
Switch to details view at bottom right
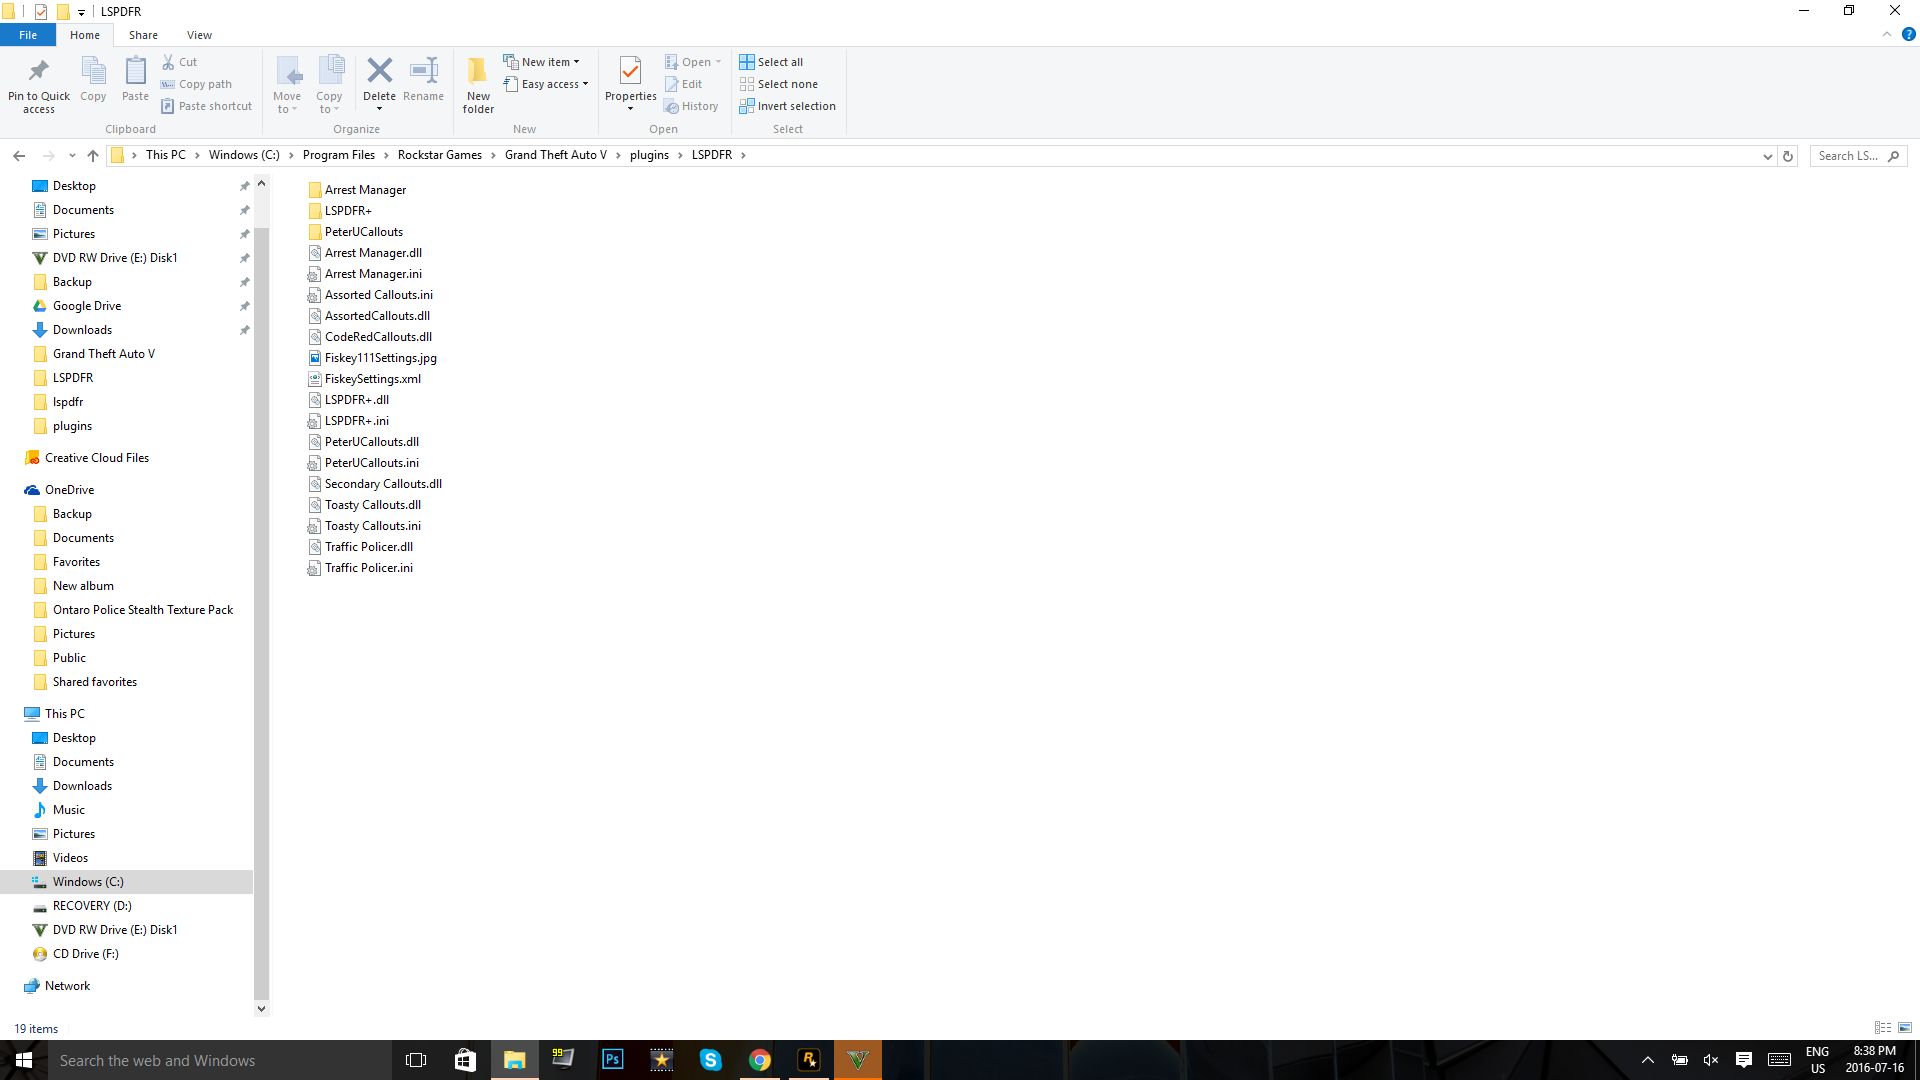pos(1883,1028)
